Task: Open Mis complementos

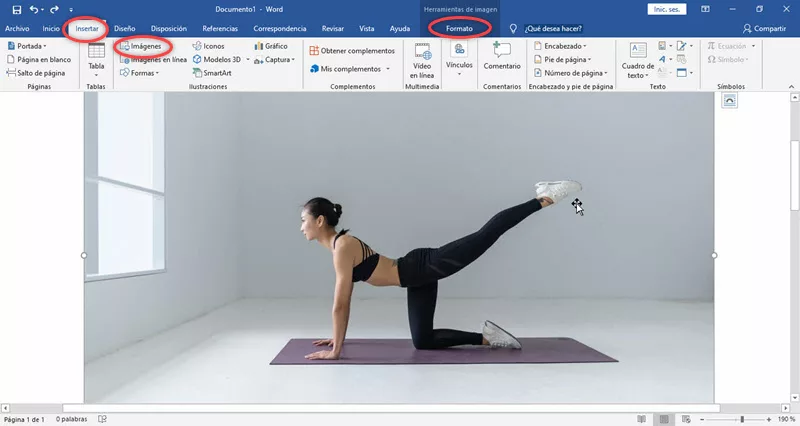Action: tap(345, 68)
